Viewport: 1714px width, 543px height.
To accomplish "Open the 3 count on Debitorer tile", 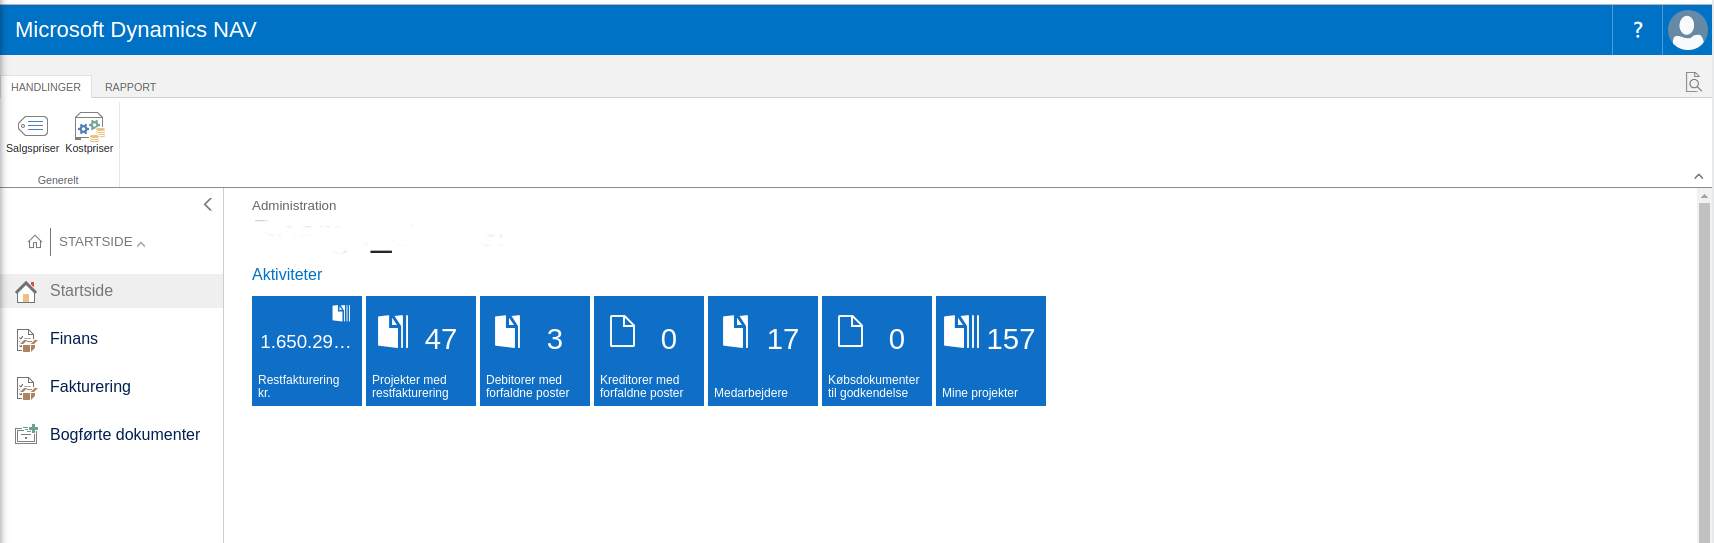I will click(x=555, y=339).
